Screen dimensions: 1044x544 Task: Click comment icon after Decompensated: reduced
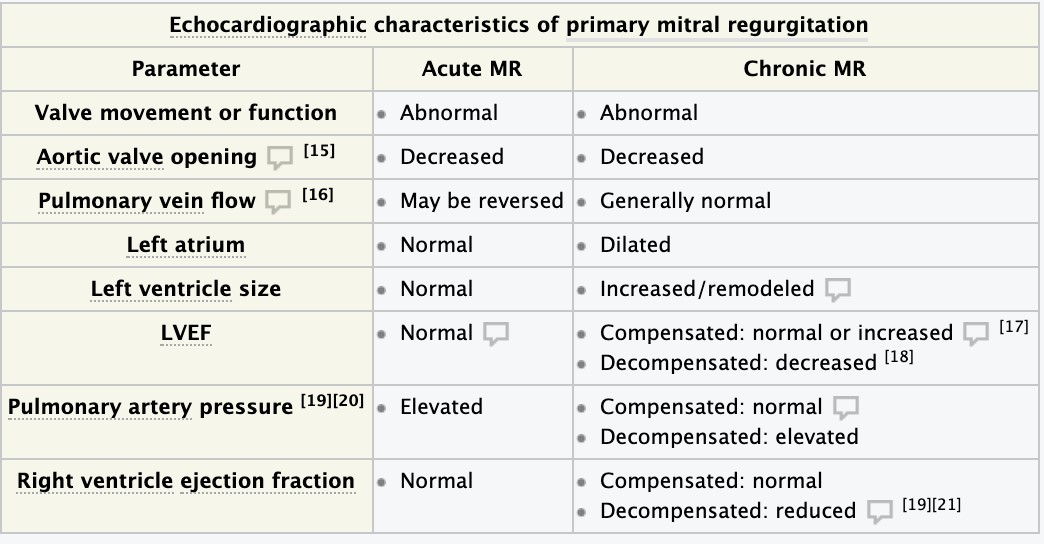tap(879, 512)
